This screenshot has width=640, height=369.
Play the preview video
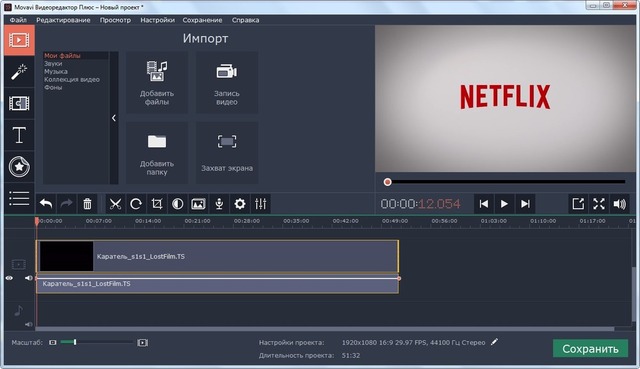pos(504,204)
